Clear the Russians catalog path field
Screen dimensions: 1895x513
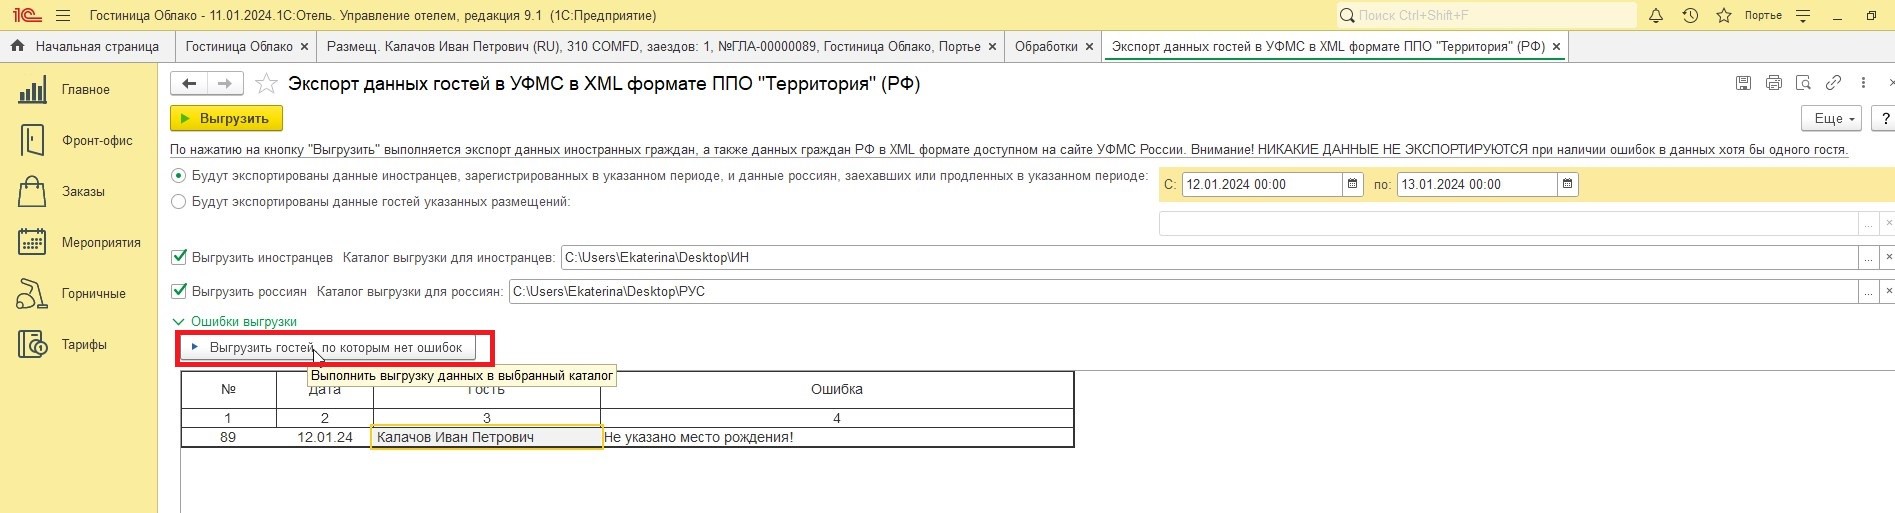(x=1887, y=292)
